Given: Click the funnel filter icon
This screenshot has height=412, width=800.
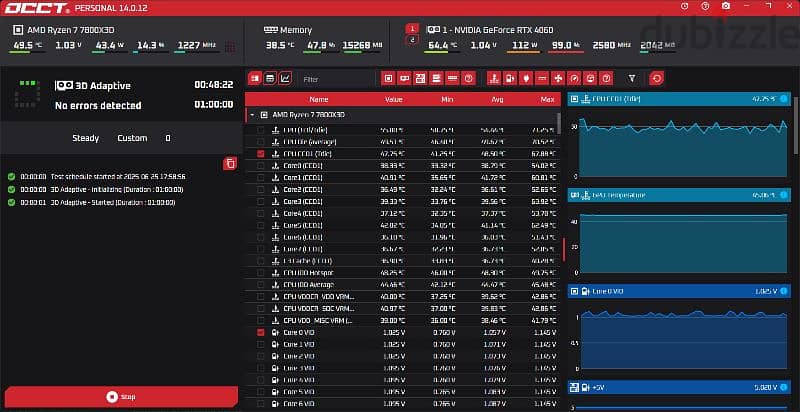Looking at the screenshot, I should pyautogui.click(x=632, y=79).
